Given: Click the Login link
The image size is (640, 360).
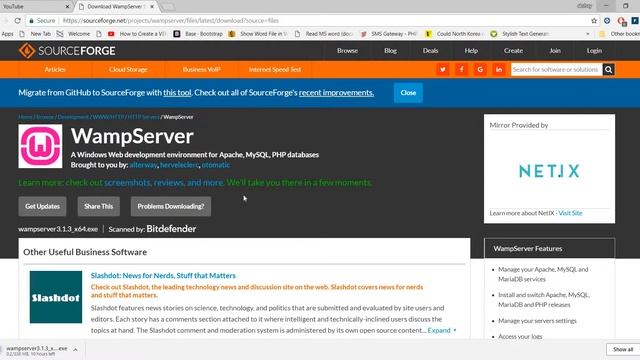Looking at the screenshot, I should [x=594, y=51].
